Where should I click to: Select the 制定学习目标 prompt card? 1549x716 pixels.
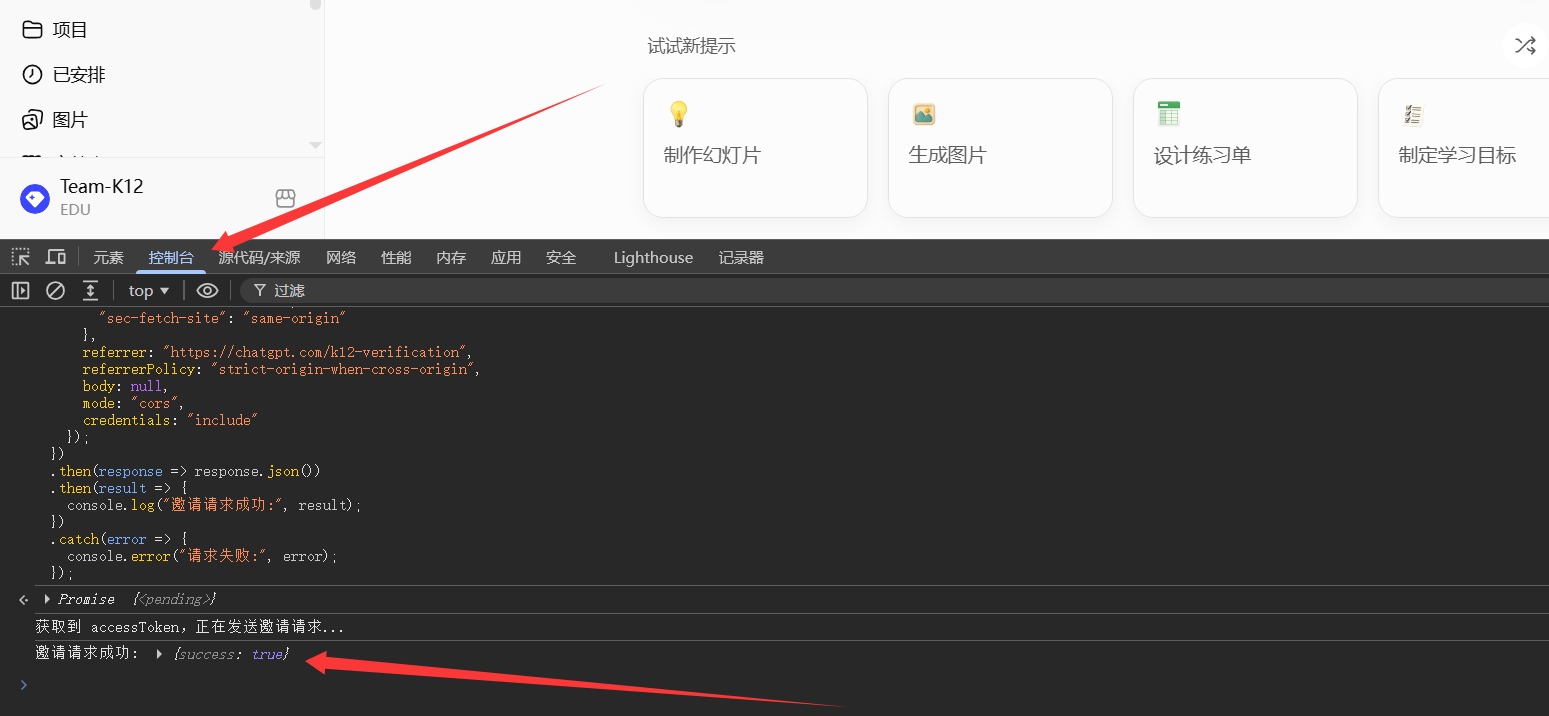click(x=1463, y=148)
